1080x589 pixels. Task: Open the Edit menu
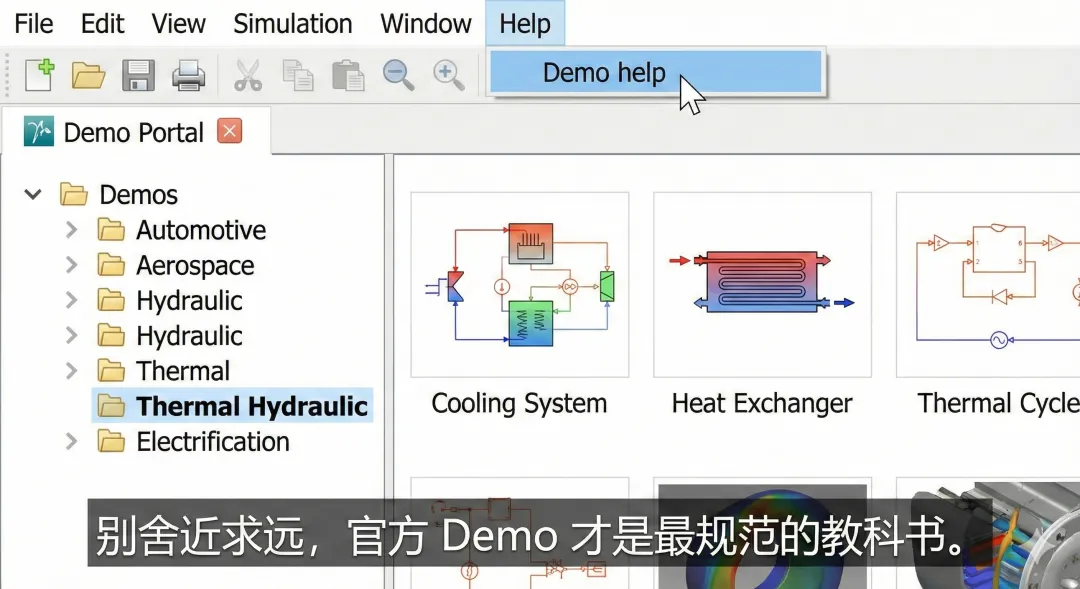coord(102,23)
